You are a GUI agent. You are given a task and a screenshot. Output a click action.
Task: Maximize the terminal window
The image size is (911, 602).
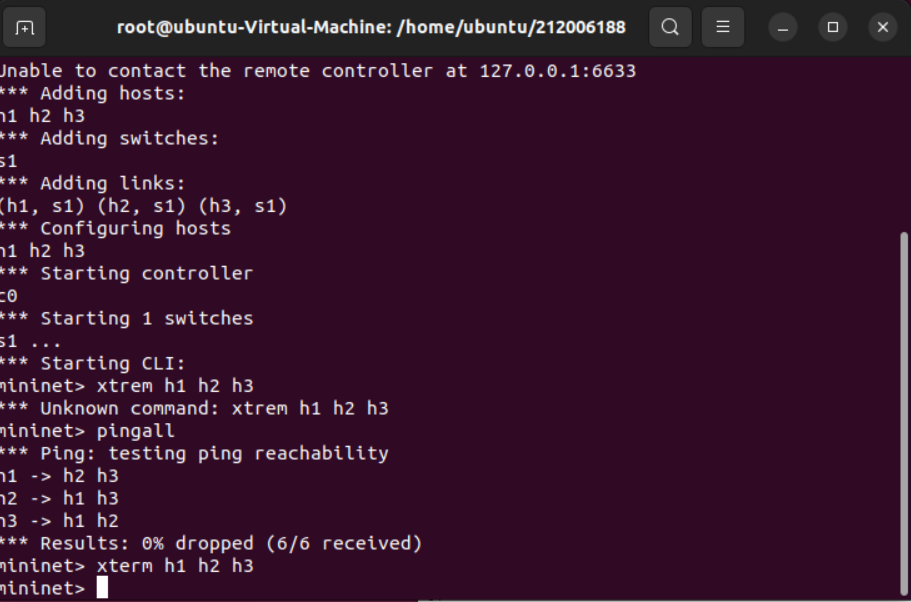[x=833, y=27]
